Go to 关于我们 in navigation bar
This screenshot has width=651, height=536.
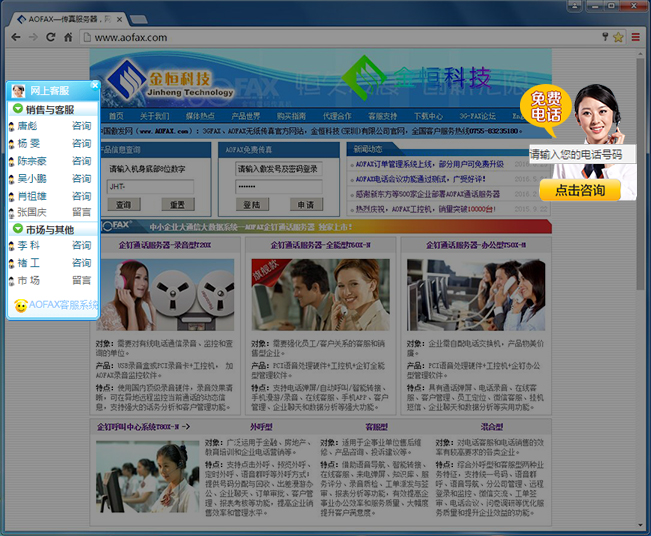pyautogui.click(x=154, y=117)
